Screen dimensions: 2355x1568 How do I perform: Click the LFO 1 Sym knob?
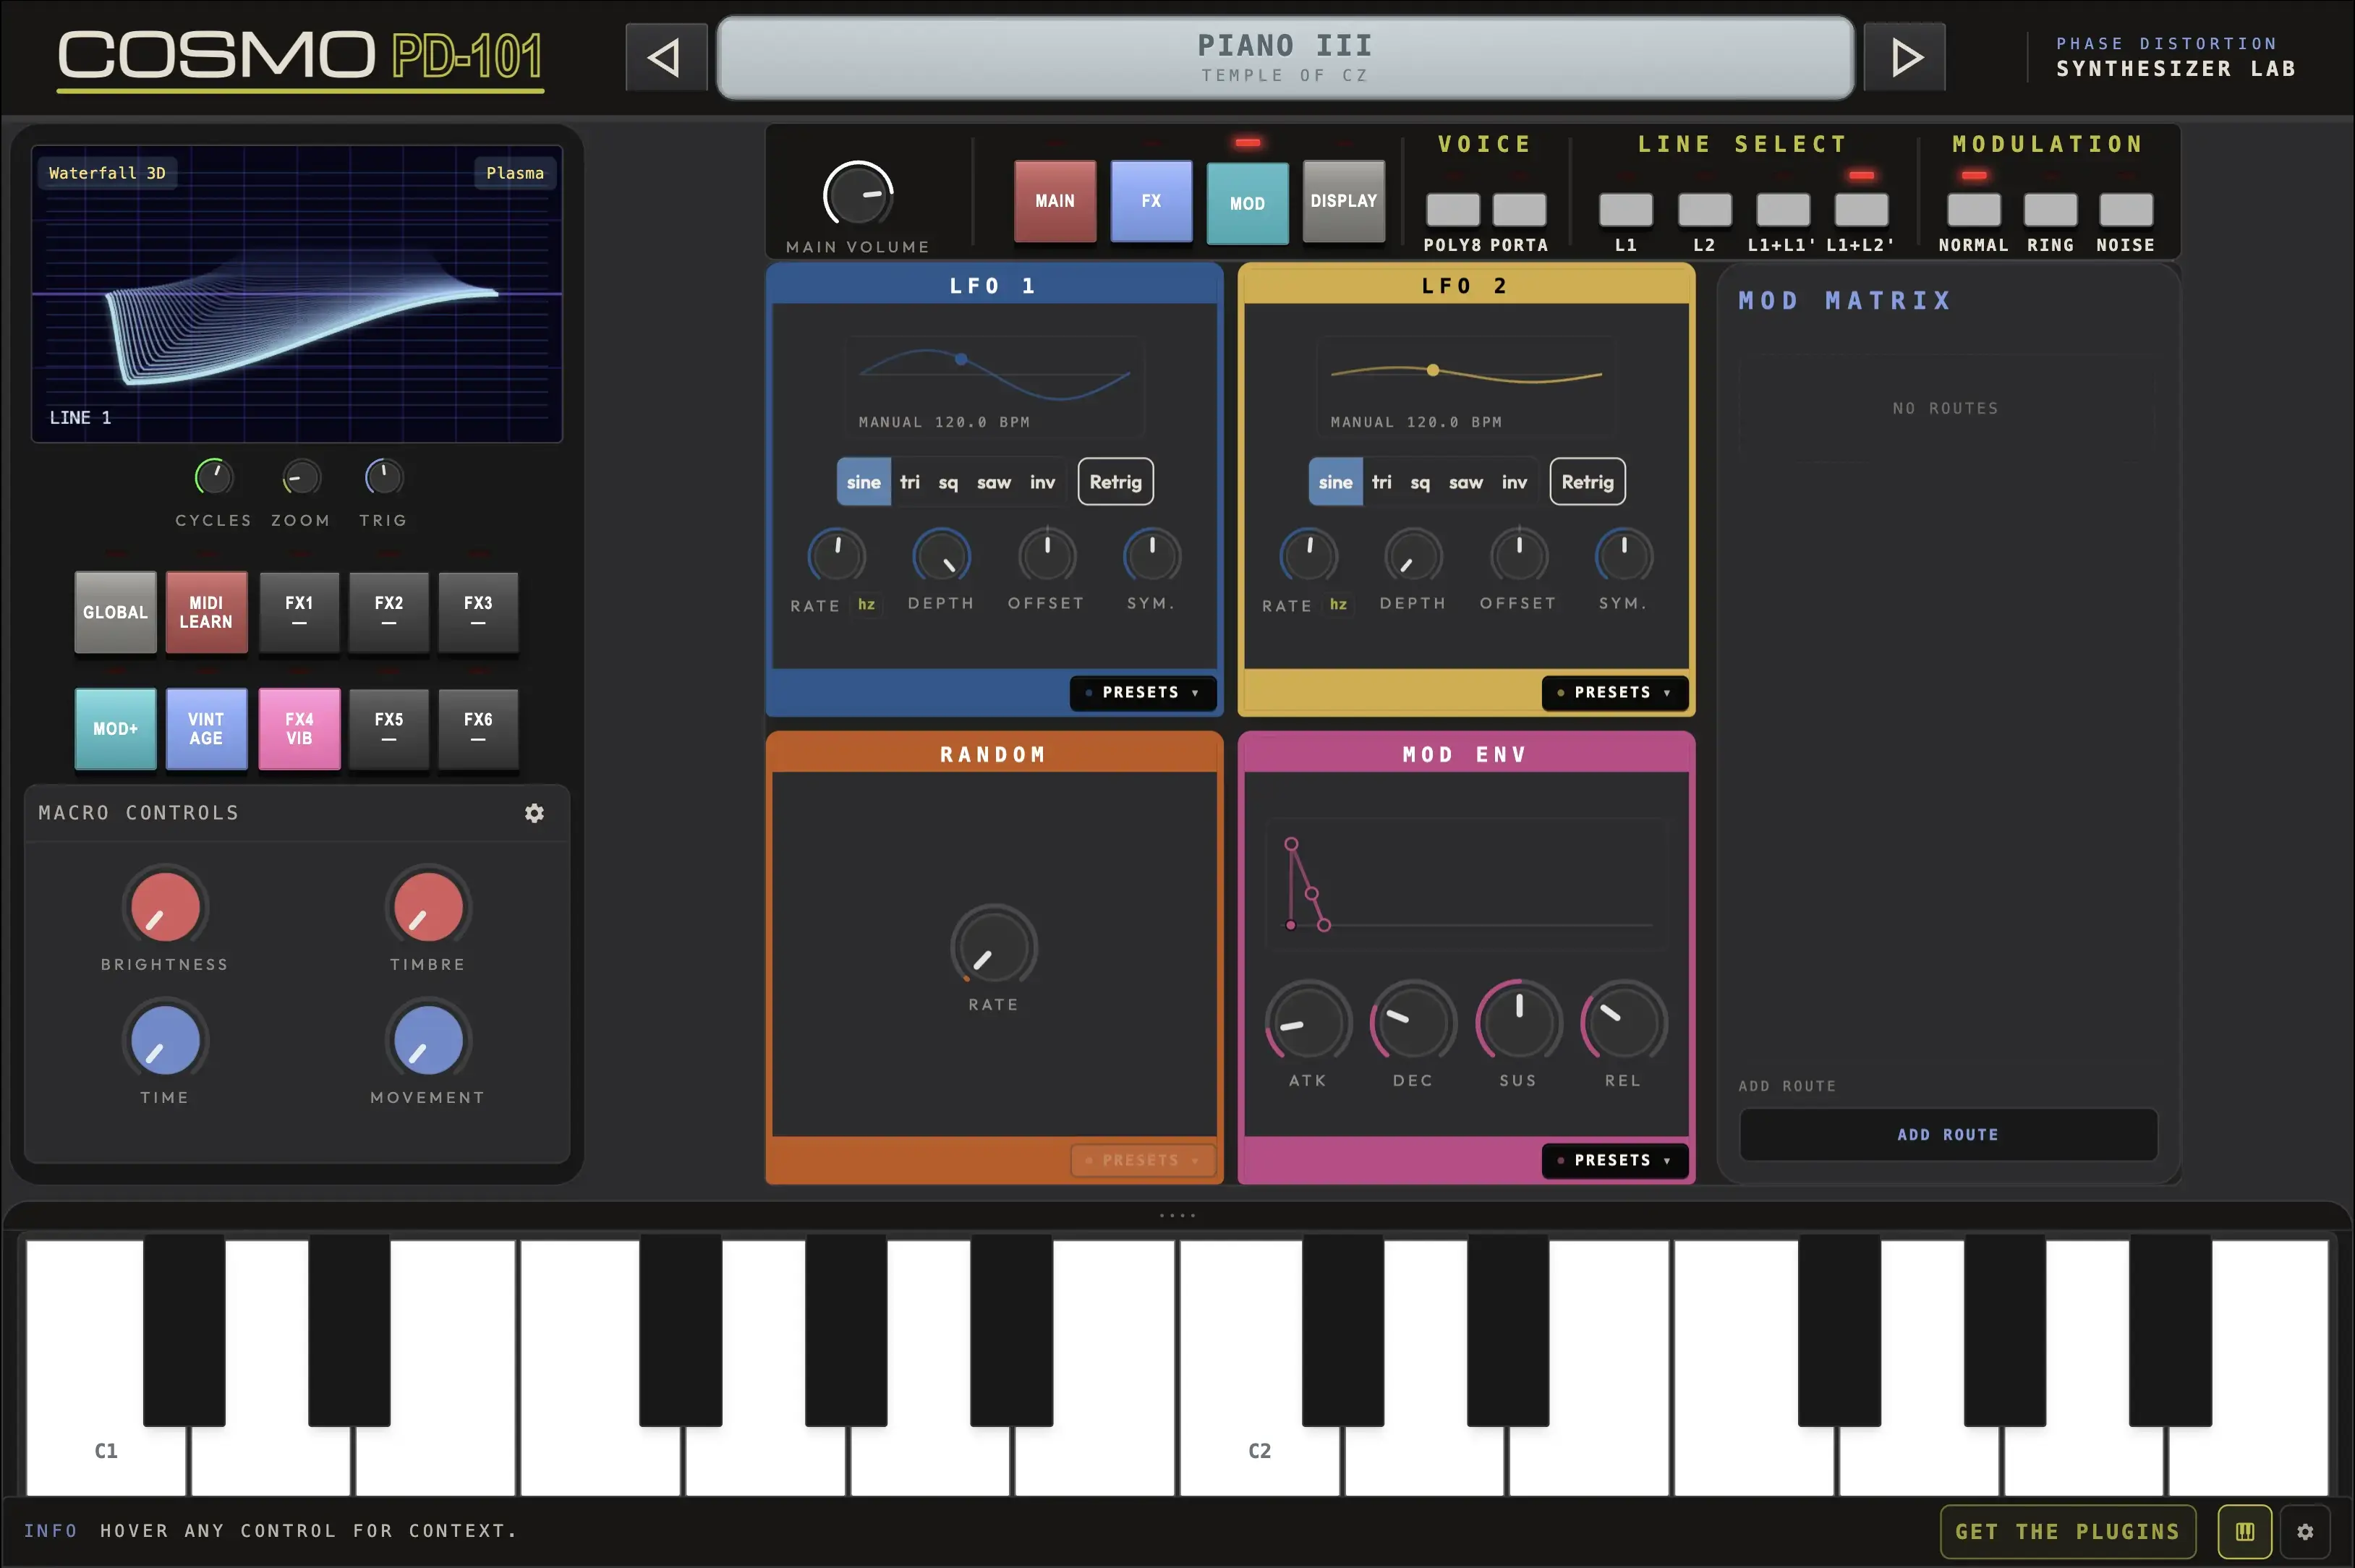(1152, 555)
